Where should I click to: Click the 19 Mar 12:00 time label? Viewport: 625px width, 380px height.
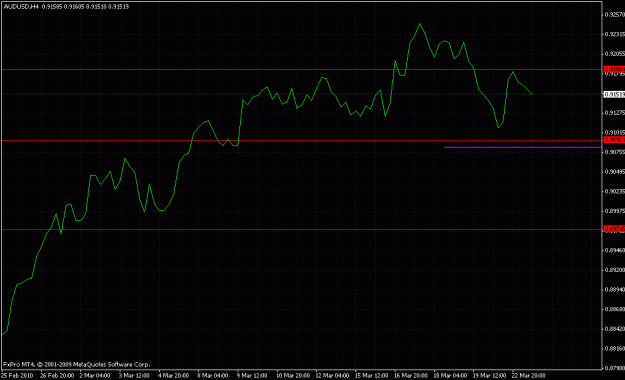(489, 376)
